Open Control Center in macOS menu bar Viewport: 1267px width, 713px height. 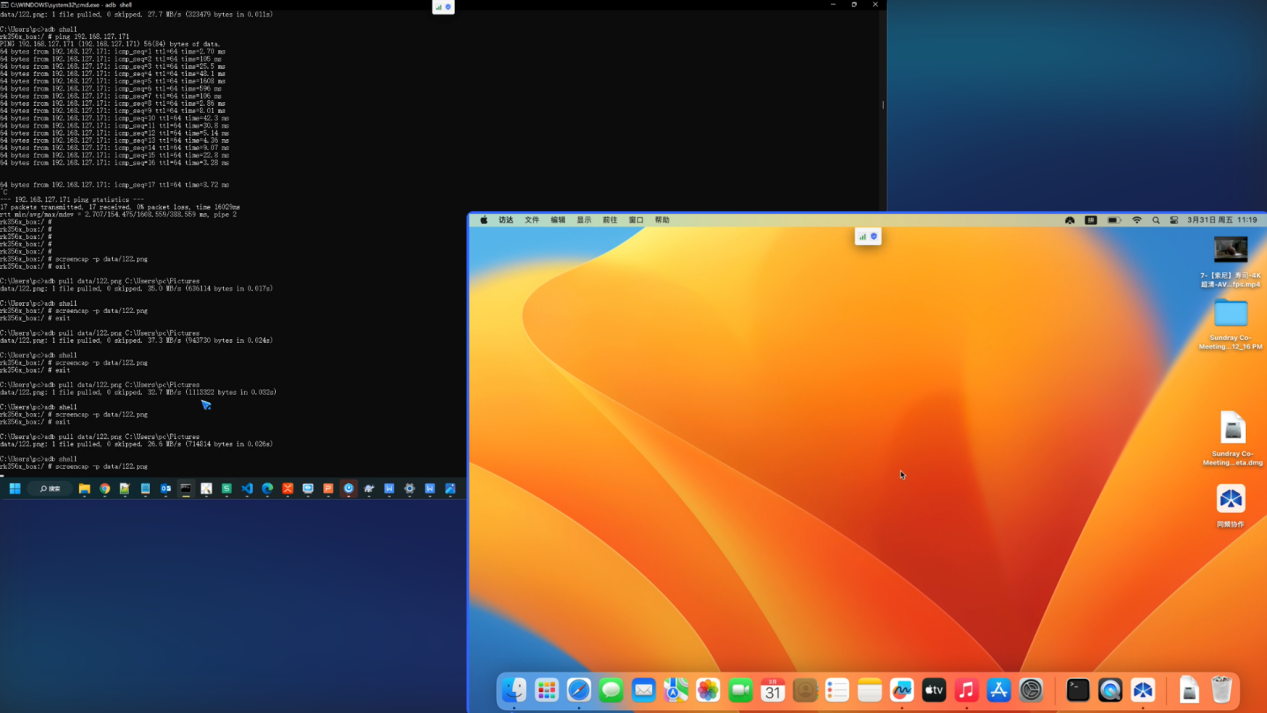click(x=1174, y=220)
